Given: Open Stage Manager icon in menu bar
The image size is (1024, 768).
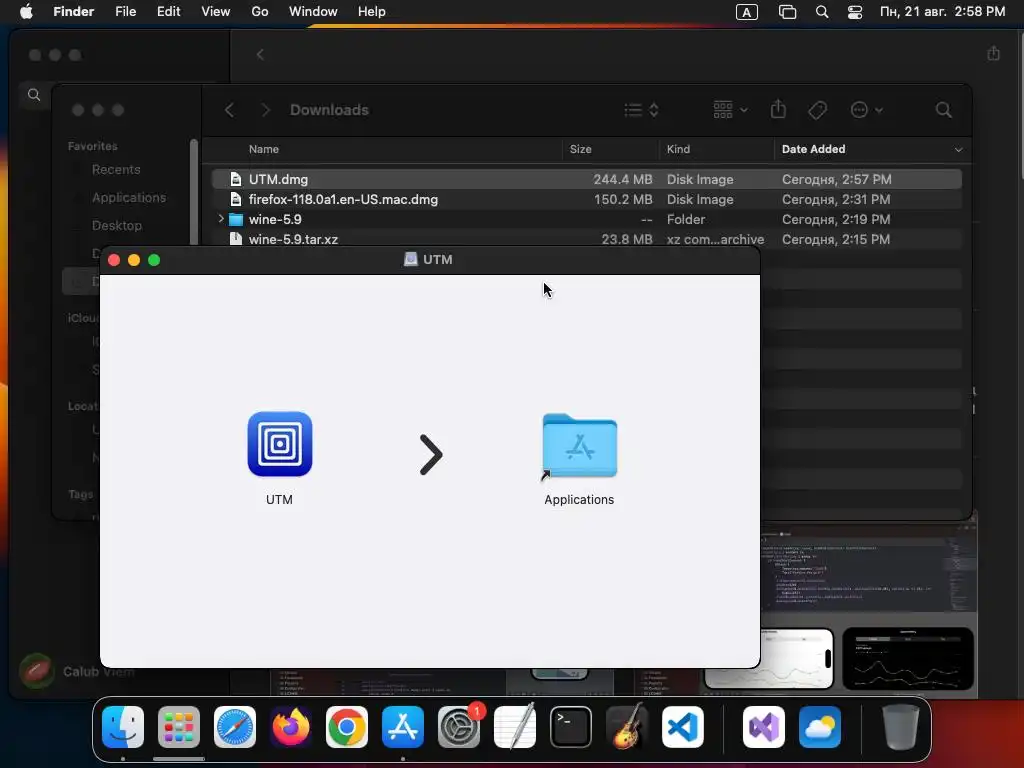Looking at the screenshot, I should pyautogui.click(x=788, y=12).
